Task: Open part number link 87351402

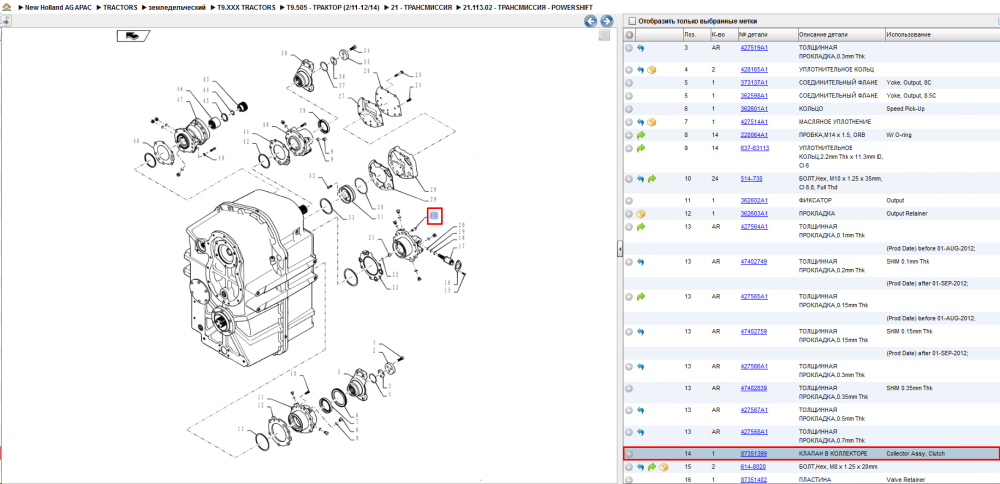Action: tap(753, 480)
